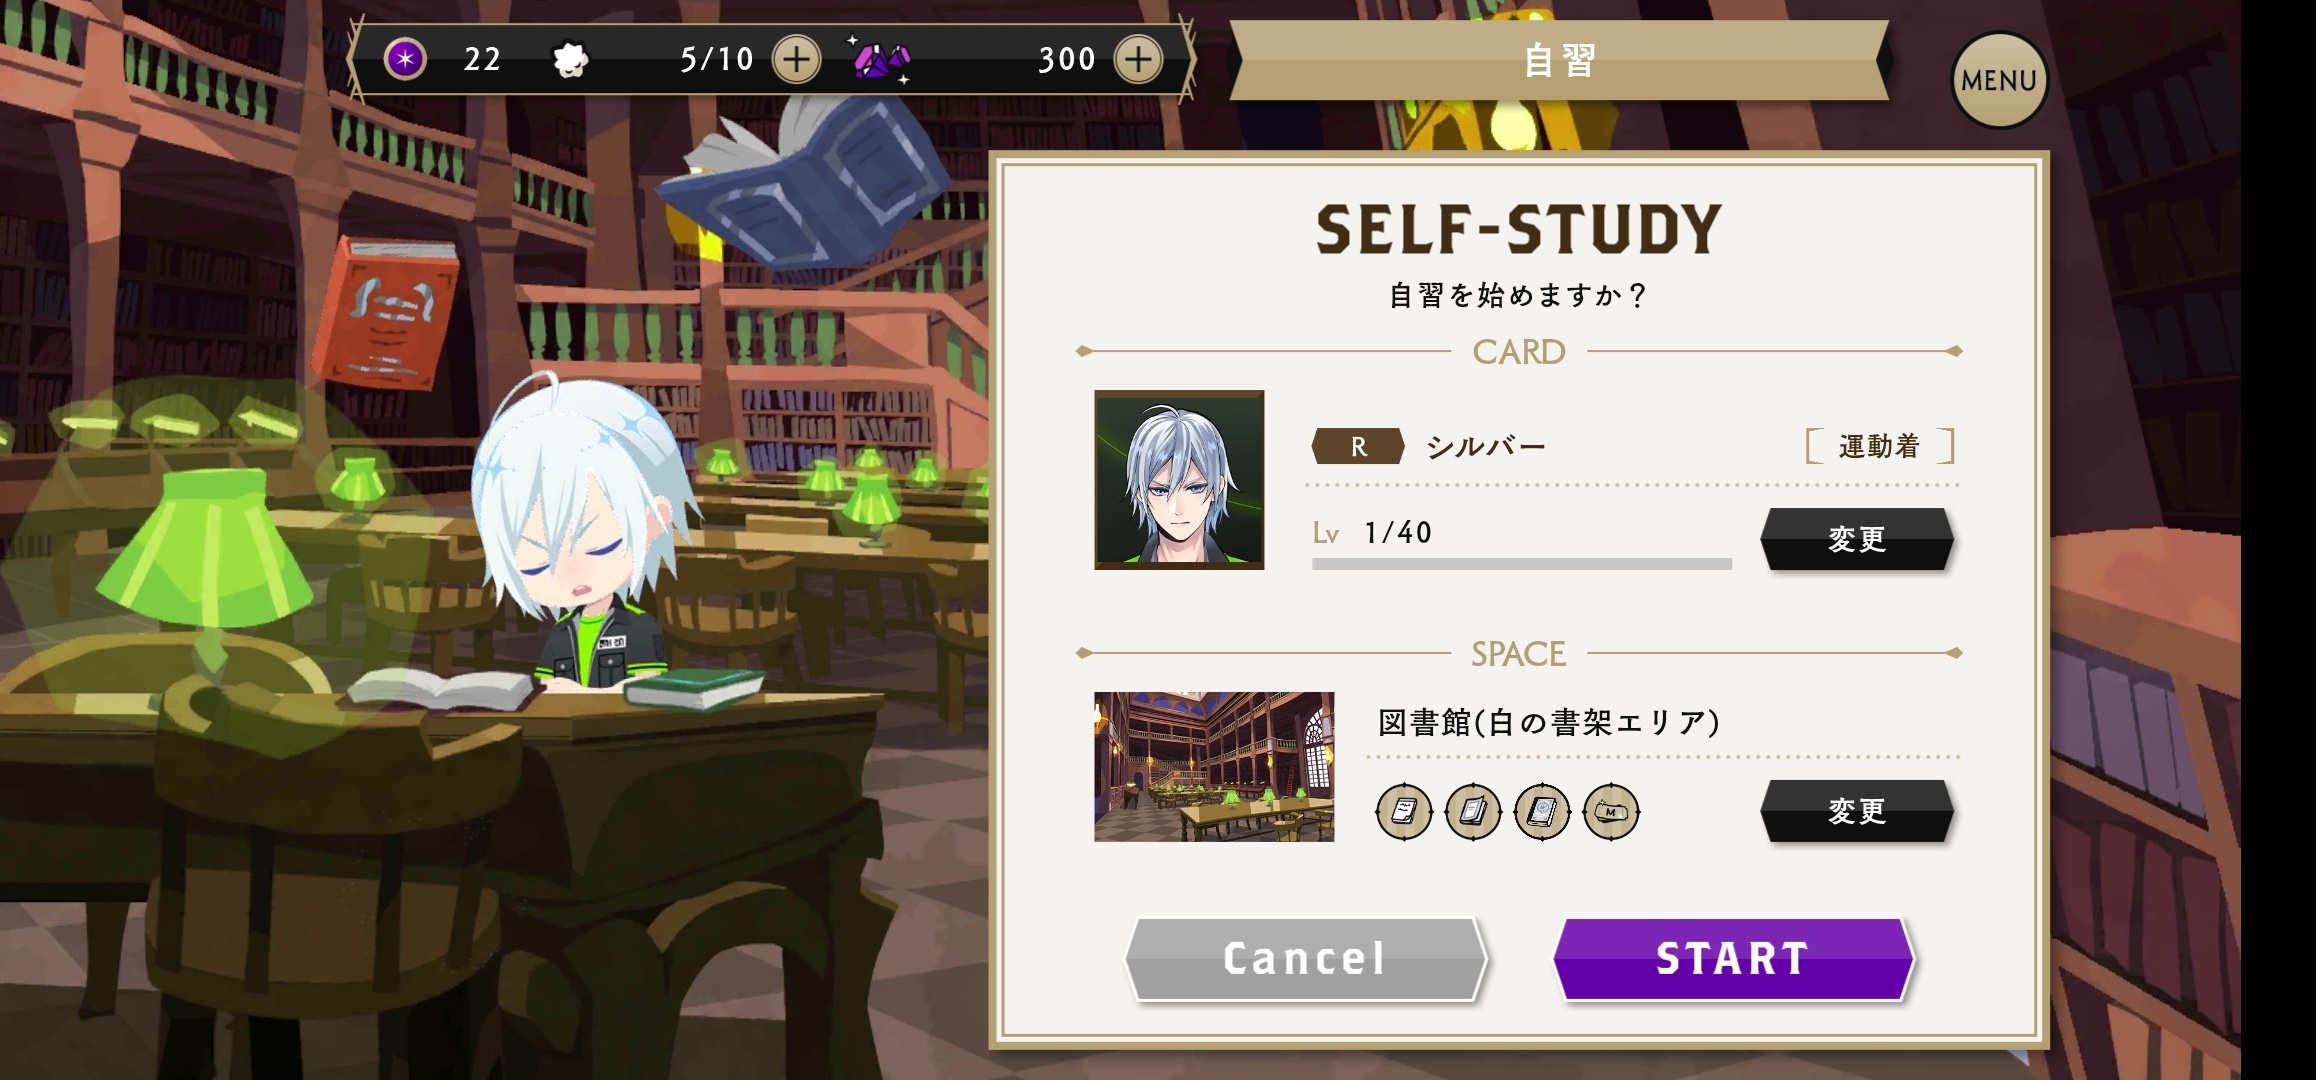
Task: Tap the library space thumbnail
Action: coord(1214,767)
